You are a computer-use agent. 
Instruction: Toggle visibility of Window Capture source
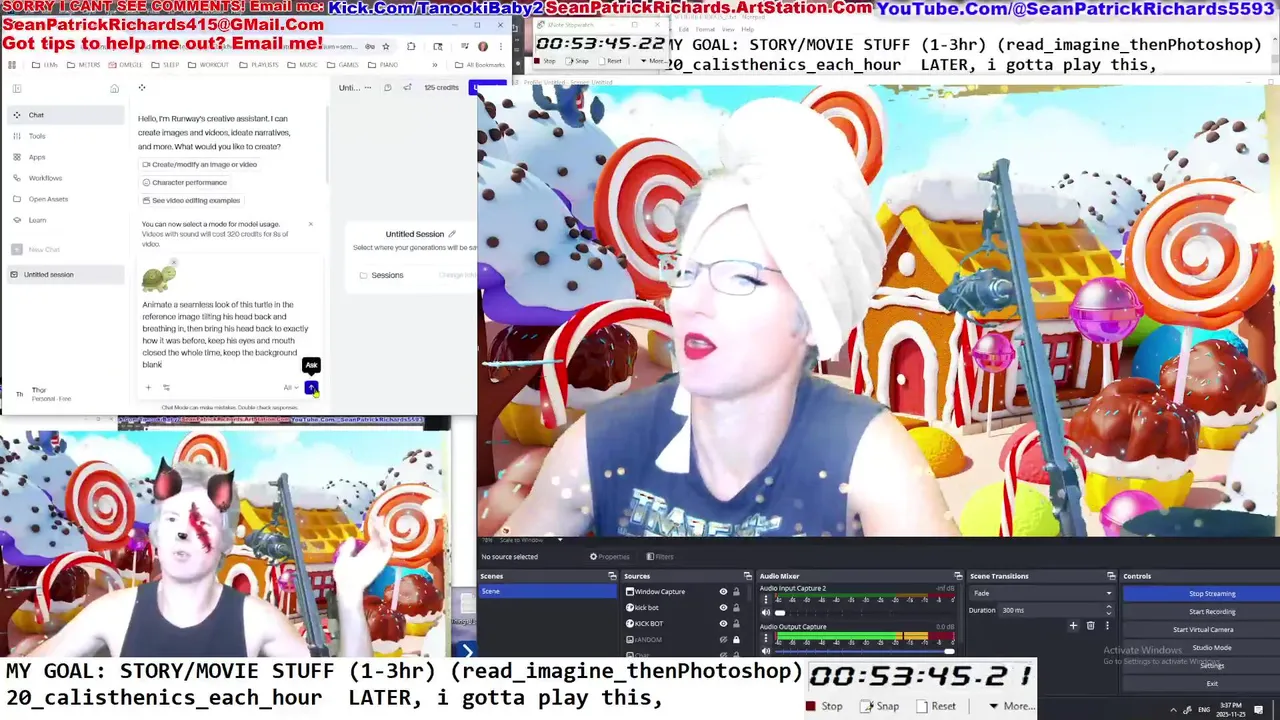click(723, 592)
